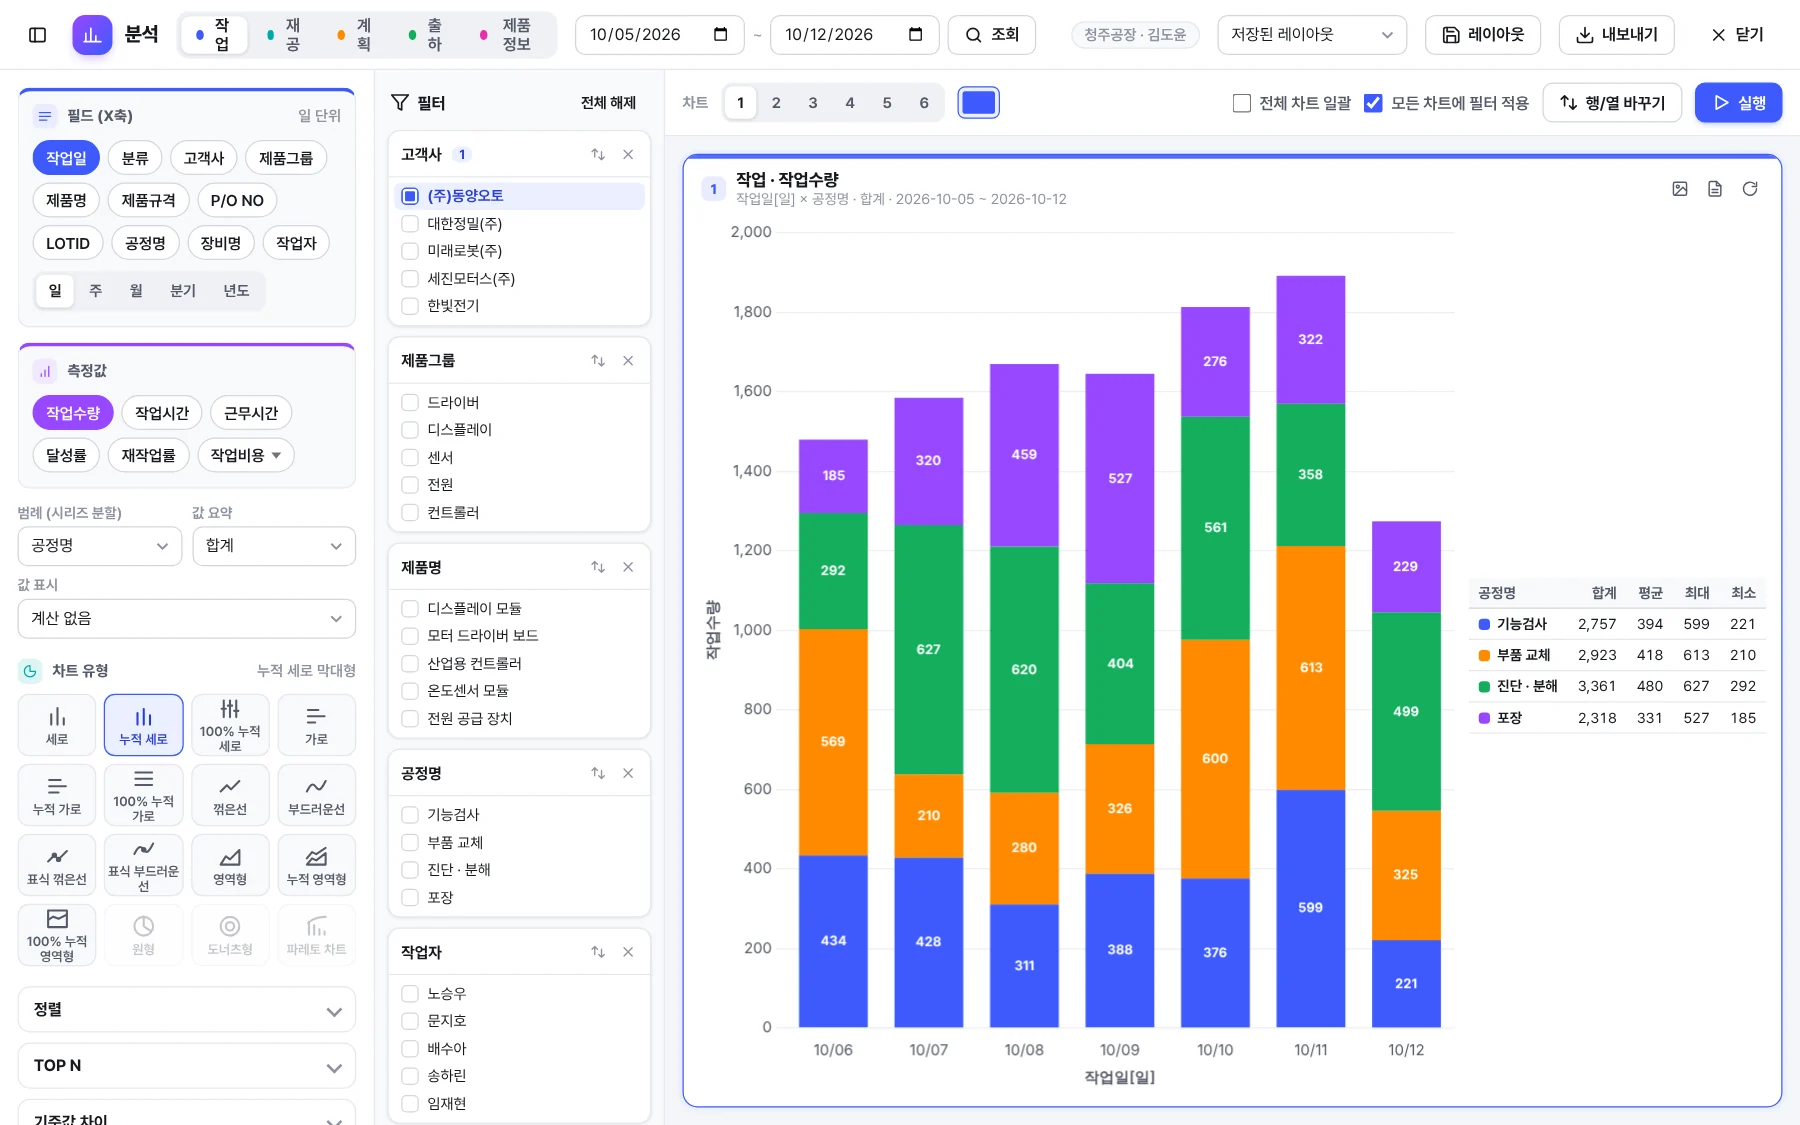1800x1125 pixels.
Task: Open the chart 1 document export icon
Action: point(1715,189)
